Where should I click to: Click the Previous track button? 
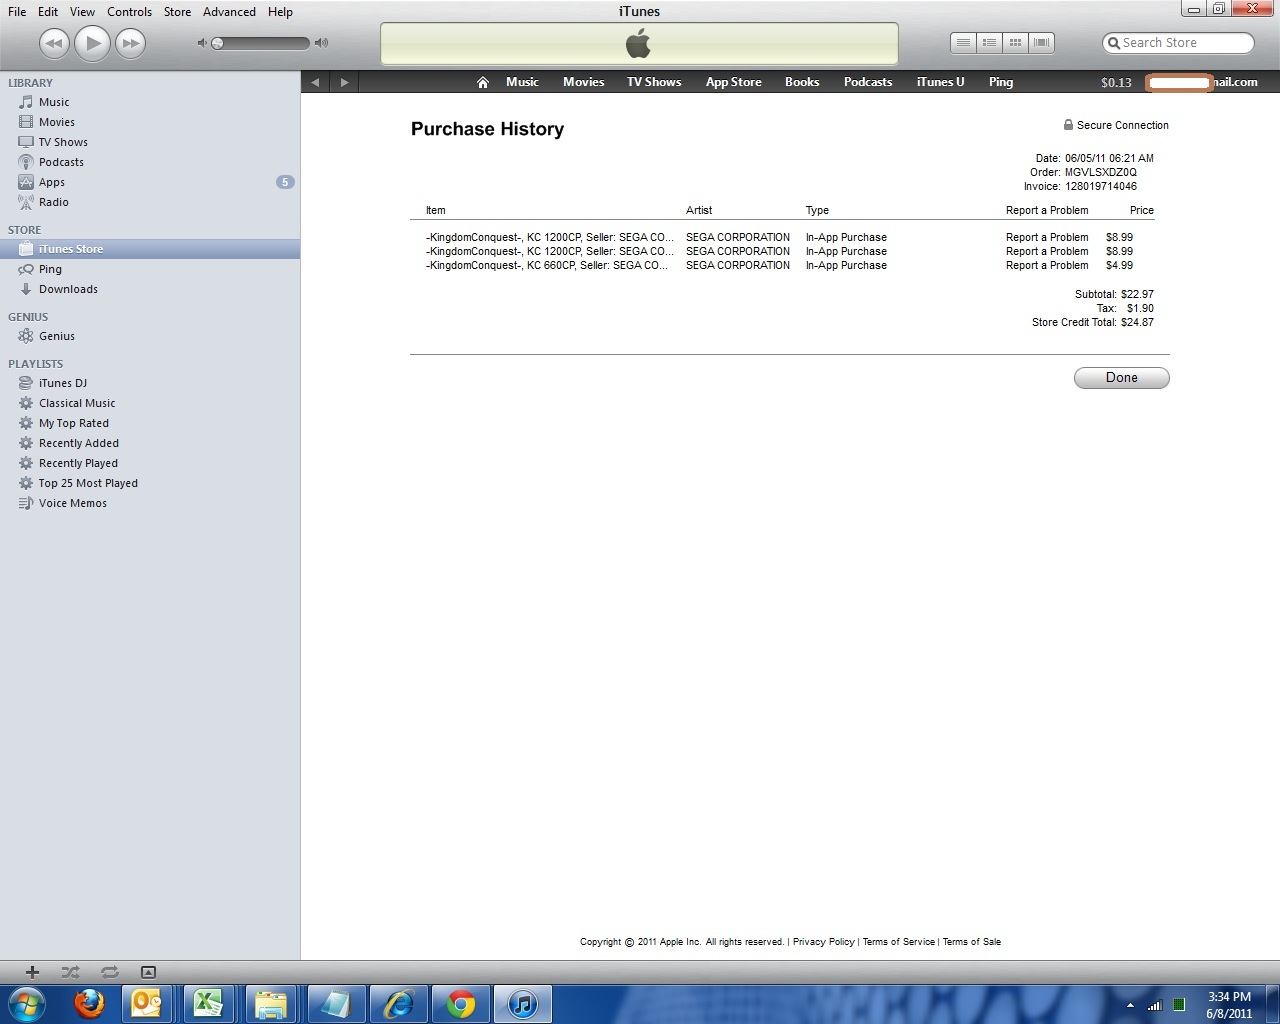tap(54, 43)
